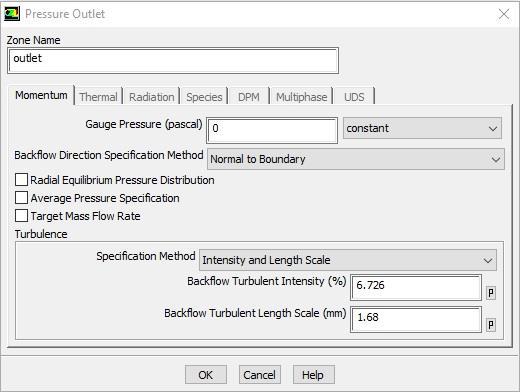Click parameter button beside Backflow Turbulent Length Scale

pos(490,325)
